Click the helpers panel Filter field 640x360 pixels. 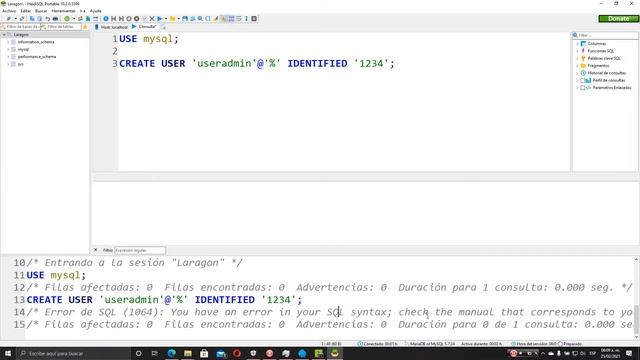click(605, 36)
